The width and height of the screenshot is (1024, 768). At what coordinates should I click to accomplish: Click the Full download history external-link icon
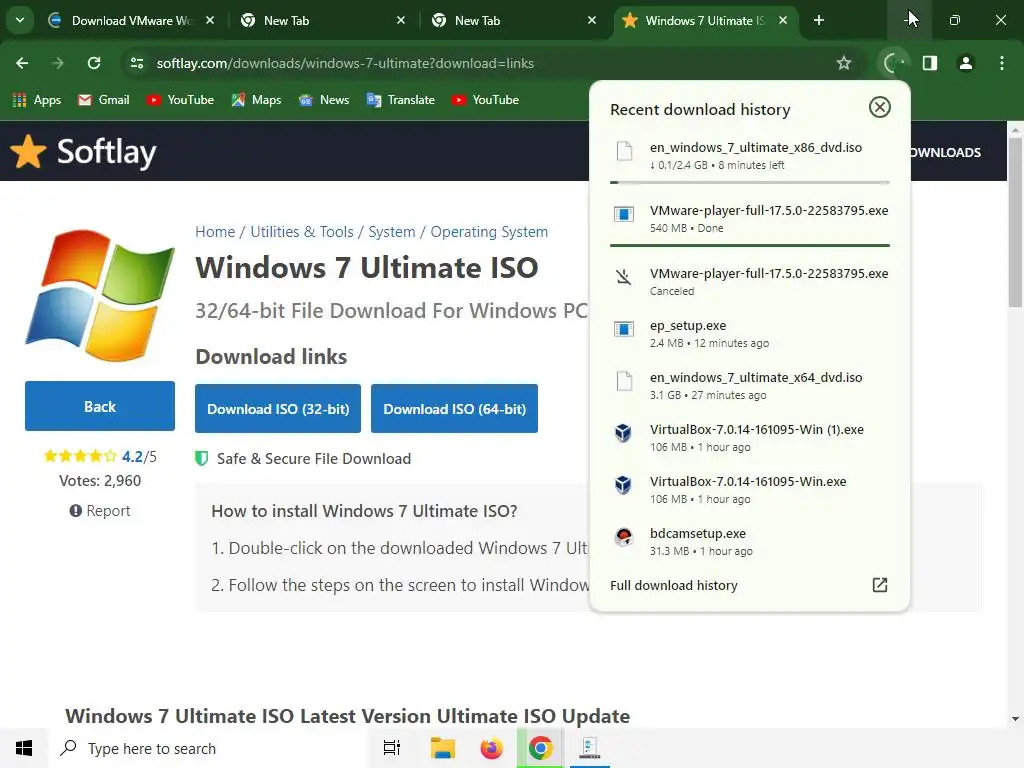[880, 584]
